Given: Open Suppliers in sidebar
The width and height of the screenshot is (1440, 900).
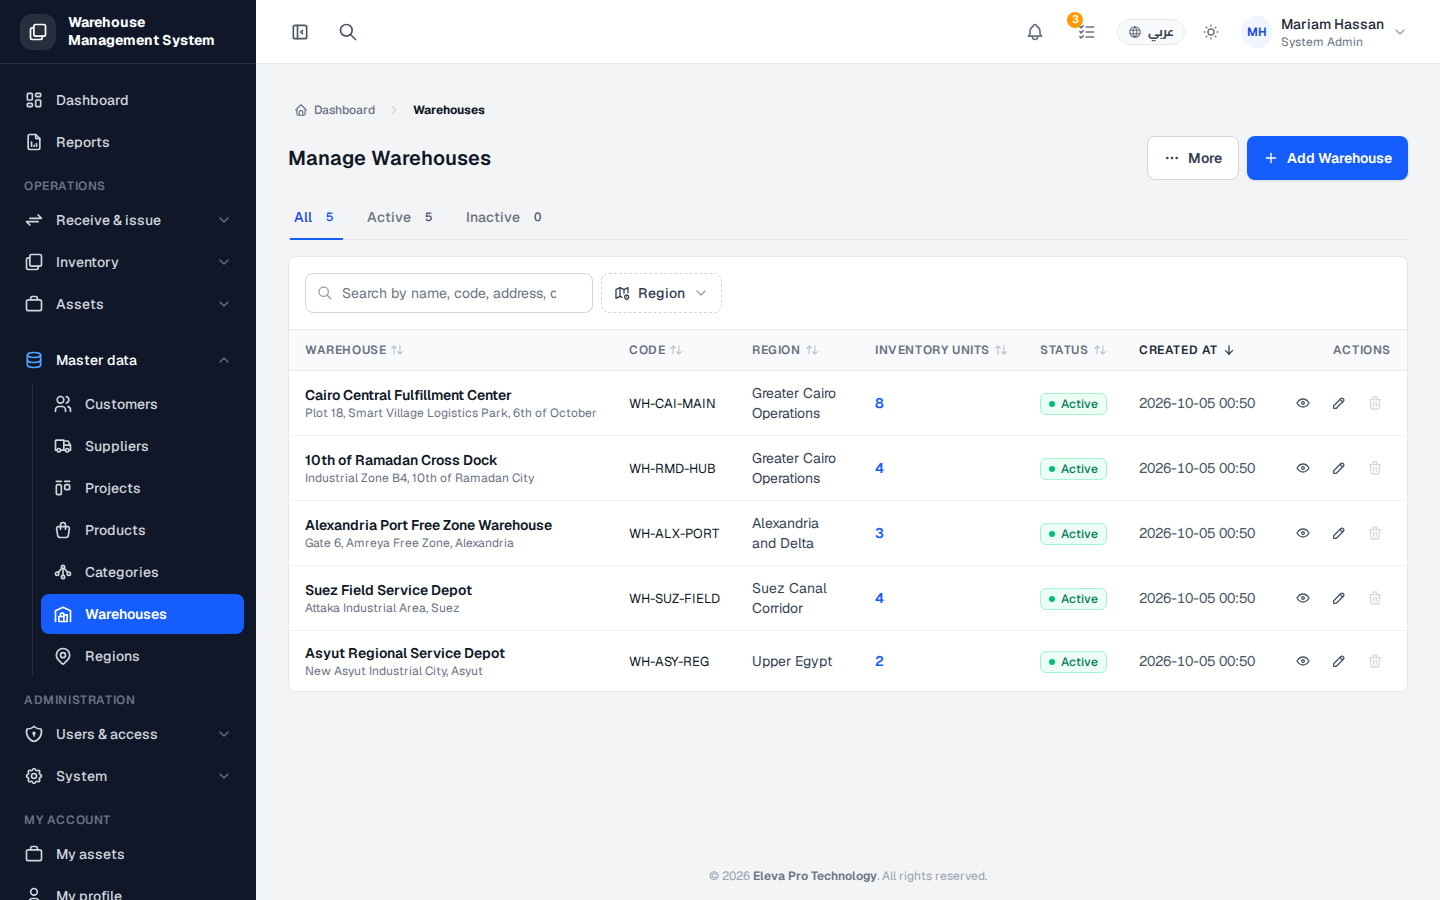Looking at the screenshot, I should pos(142,446).
